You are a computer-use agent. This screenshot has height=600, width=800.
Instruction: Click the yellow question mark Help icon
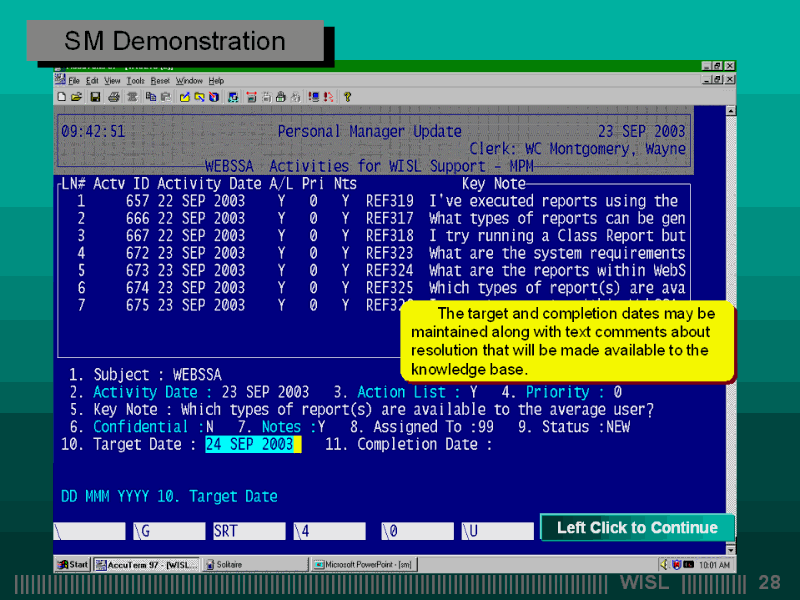click(347, 97)
